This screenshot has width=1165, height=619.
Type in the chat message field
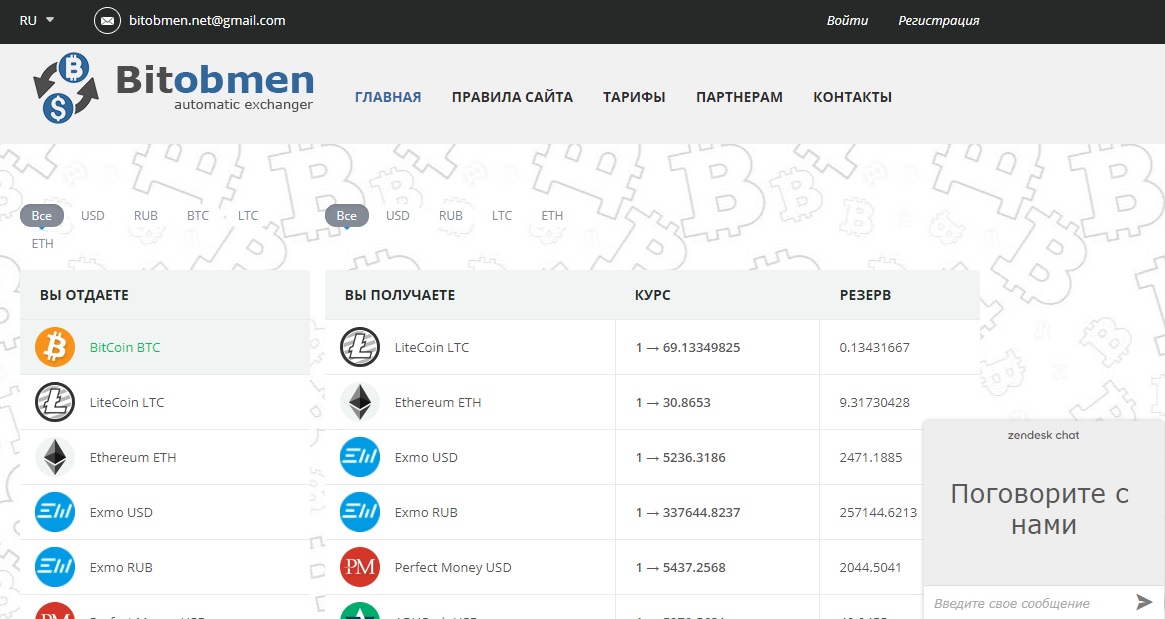click(1025, 603)
